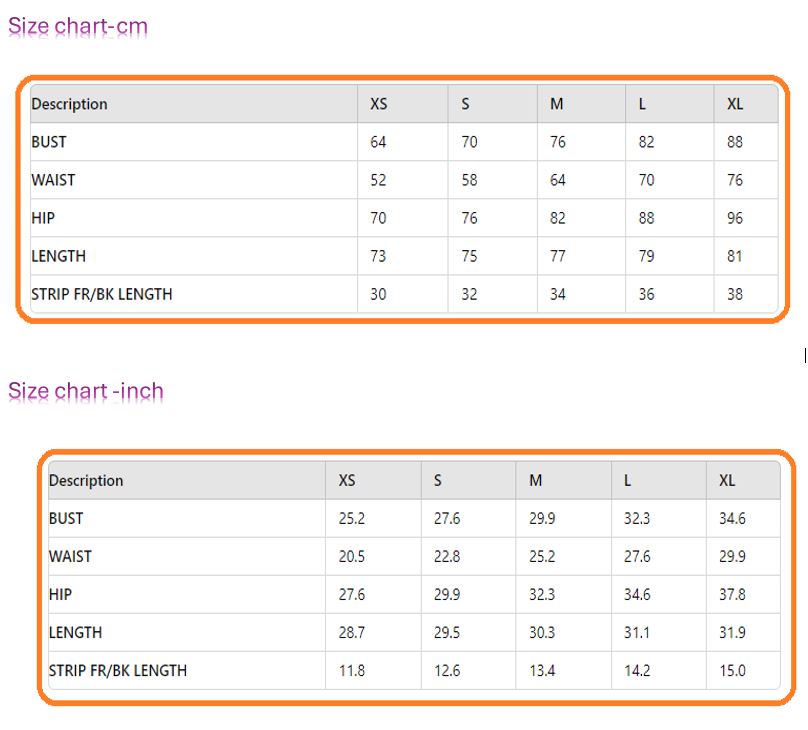Click the cm strip length value 30
Viewport: 808px width, 730px height.
[x=378, y=294]
